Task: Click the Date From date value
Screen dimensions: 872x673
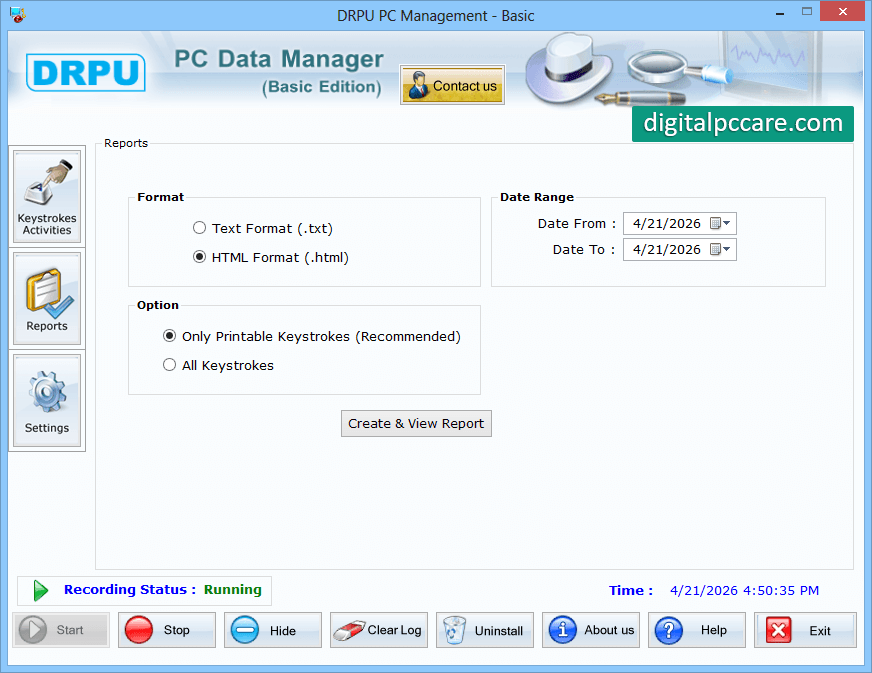Action: click(x=666, y=223)
